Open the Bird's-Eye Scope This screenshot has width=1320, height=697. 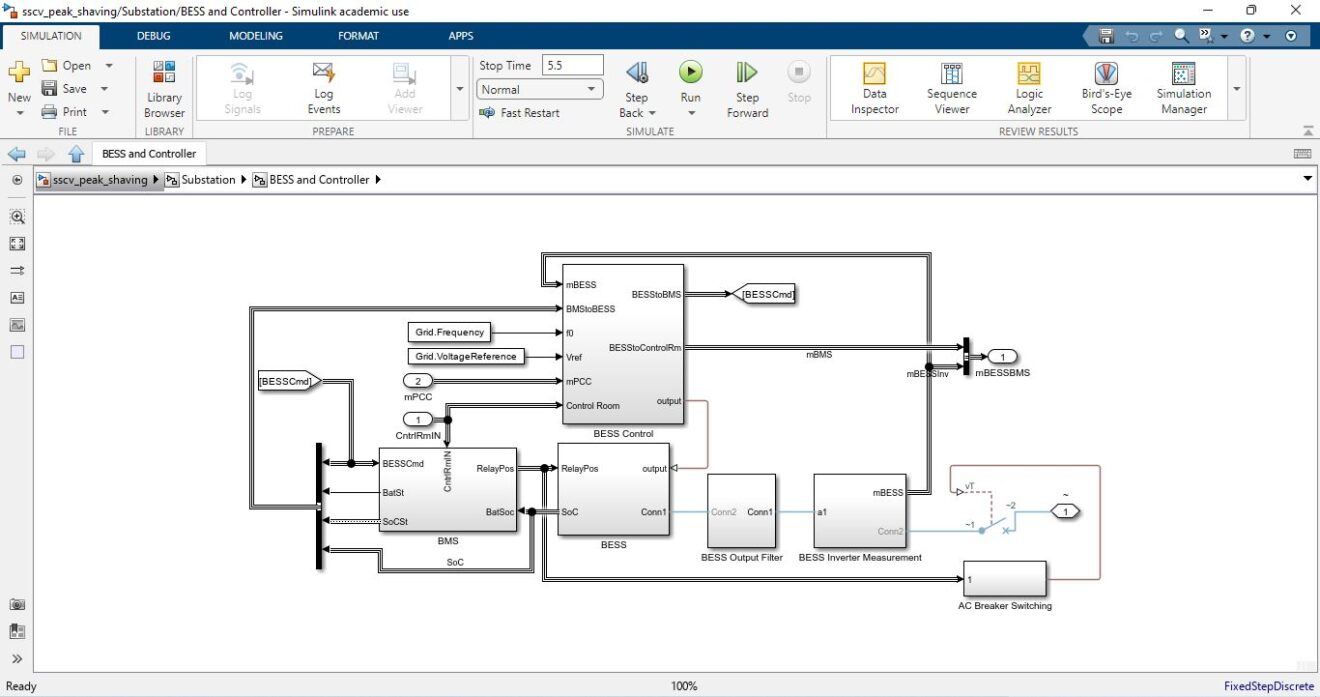[1105, 88]
